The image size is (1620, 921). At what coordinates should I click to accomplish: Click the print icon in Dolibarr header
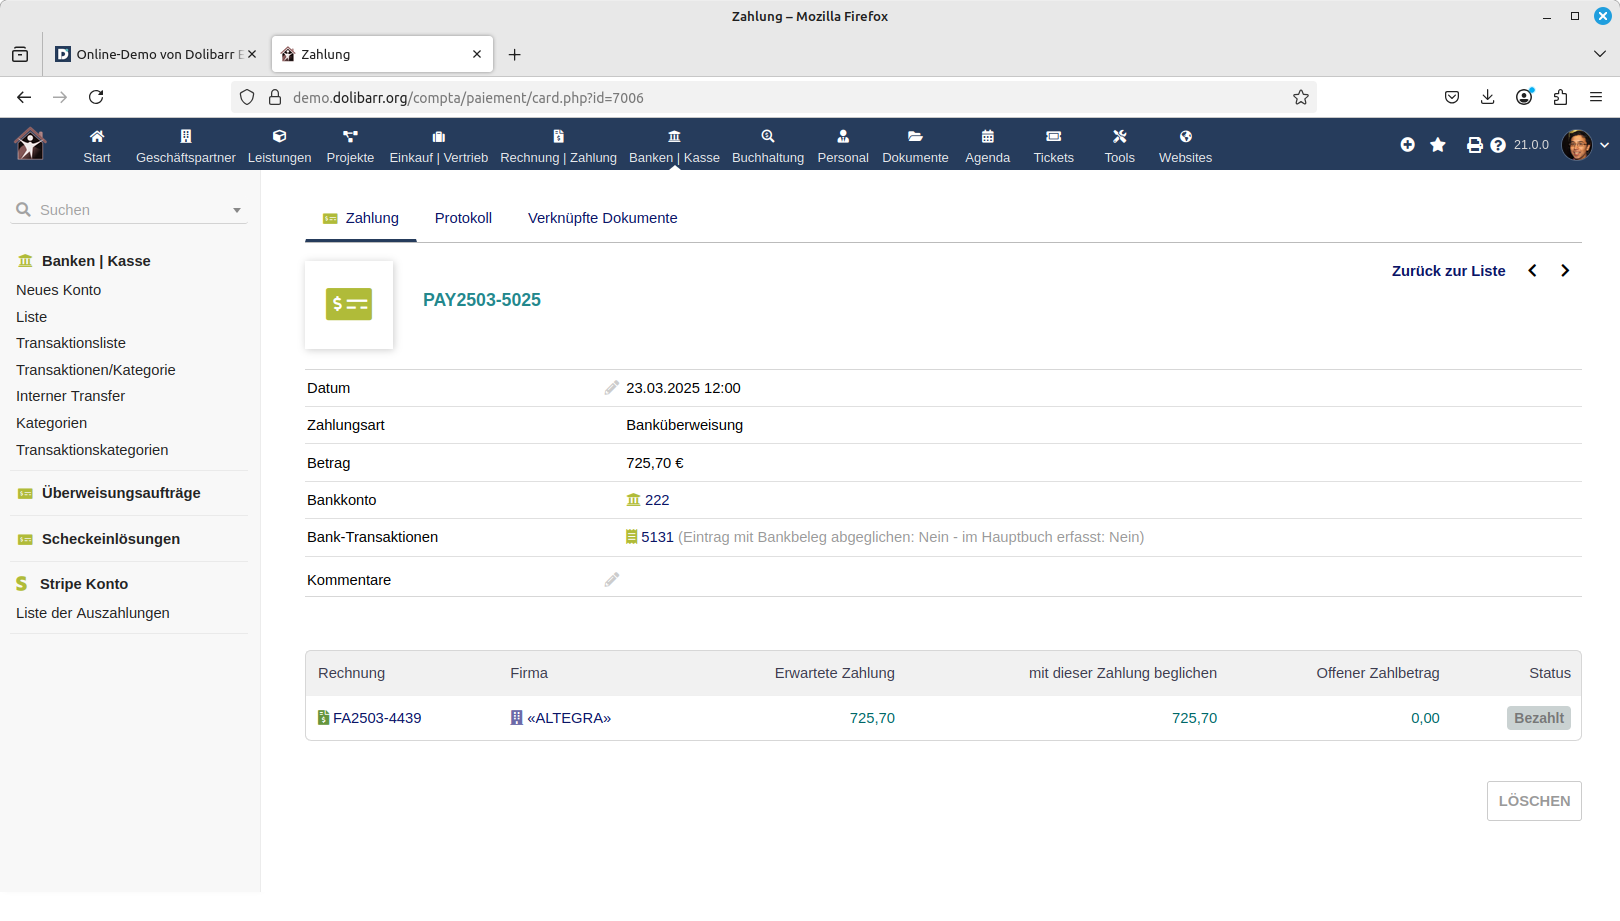(1474, 145)
